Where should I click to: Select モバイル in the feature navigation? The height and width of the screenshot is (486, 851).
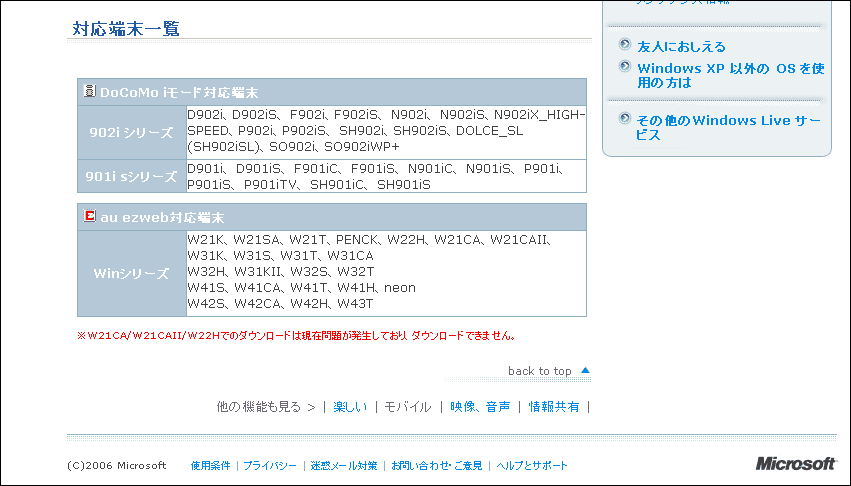coord(408,407)
